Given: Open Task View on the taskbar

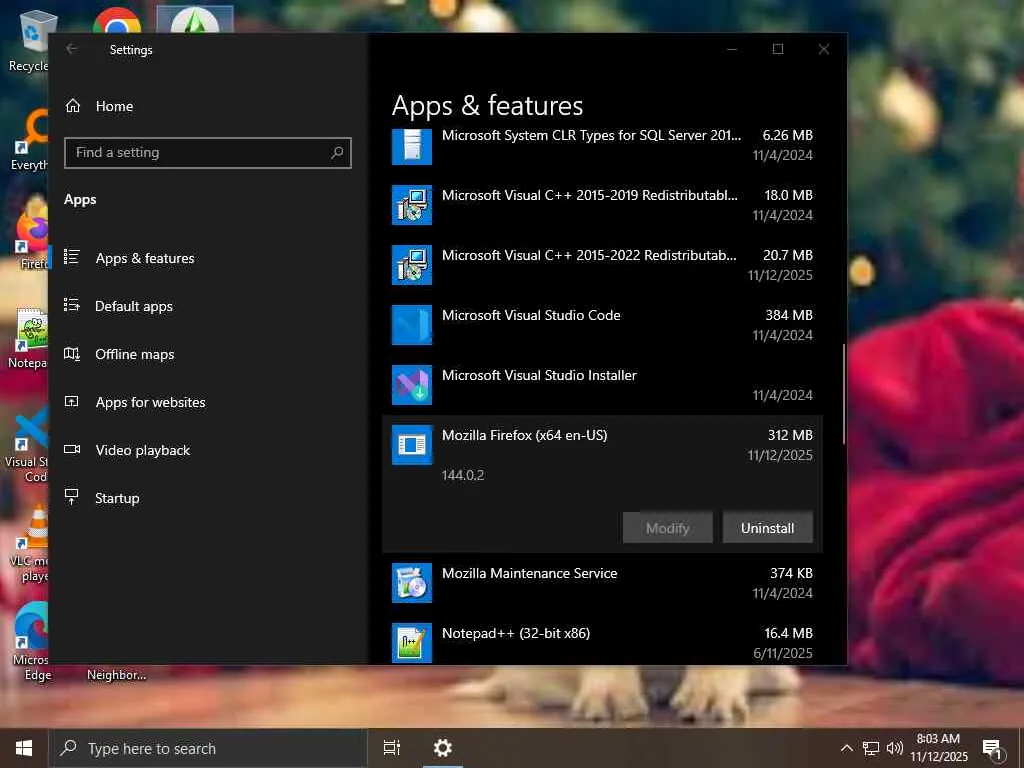Looking at the screenshot, I should point(392,748).
